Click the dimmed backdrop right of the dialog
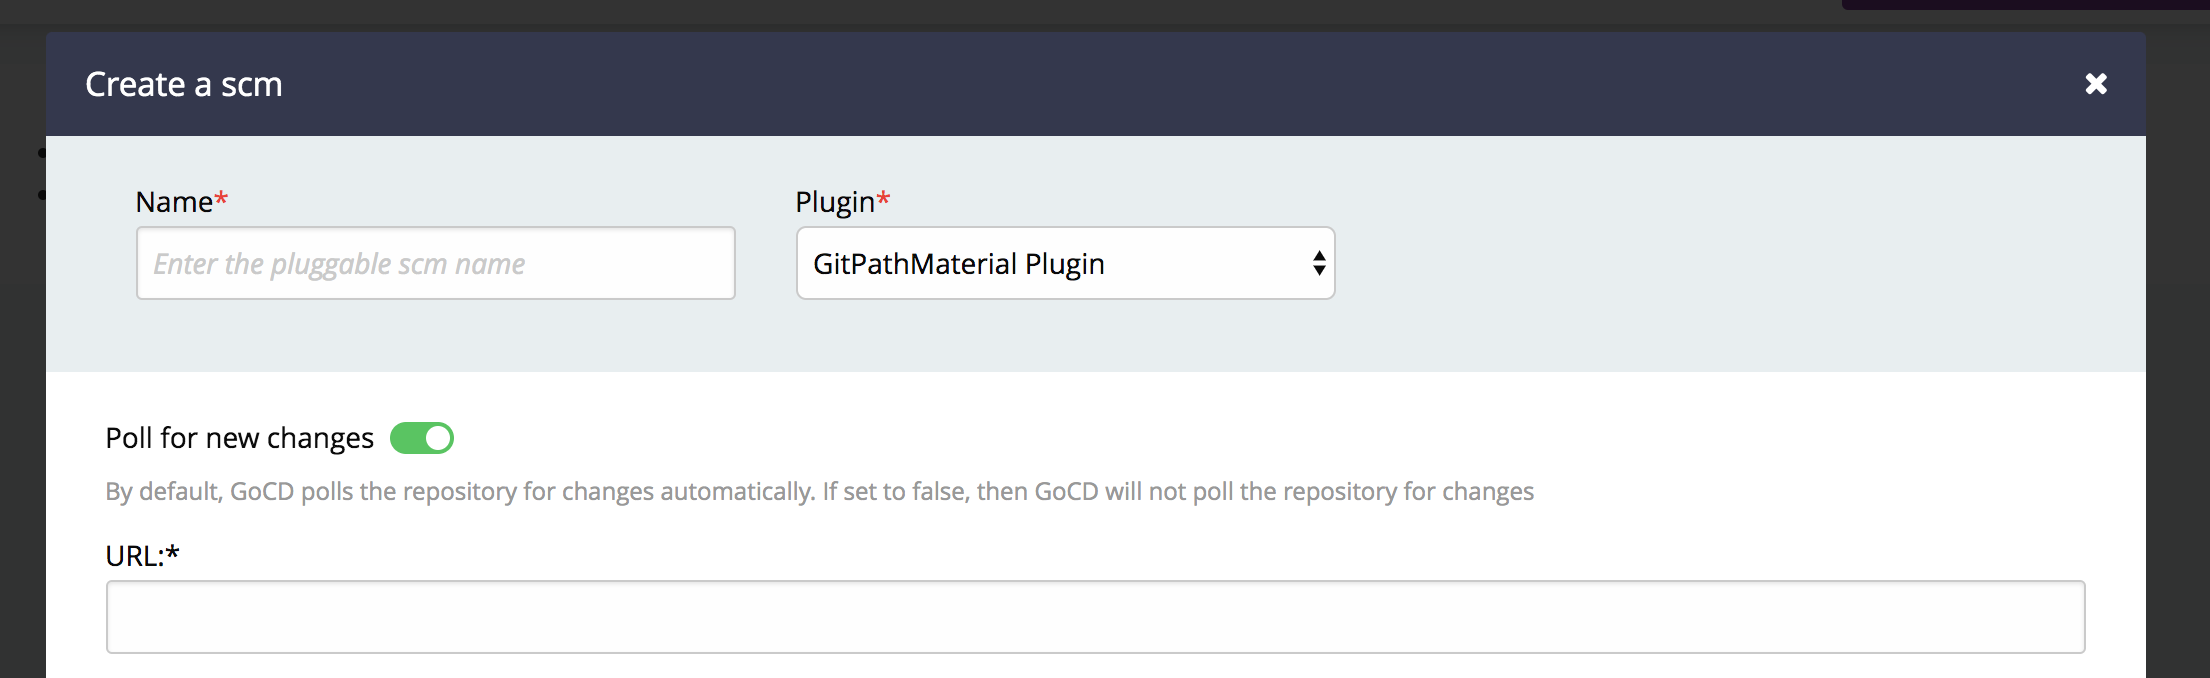Viewport: 2210px width, 678px height. [2178, 400]
